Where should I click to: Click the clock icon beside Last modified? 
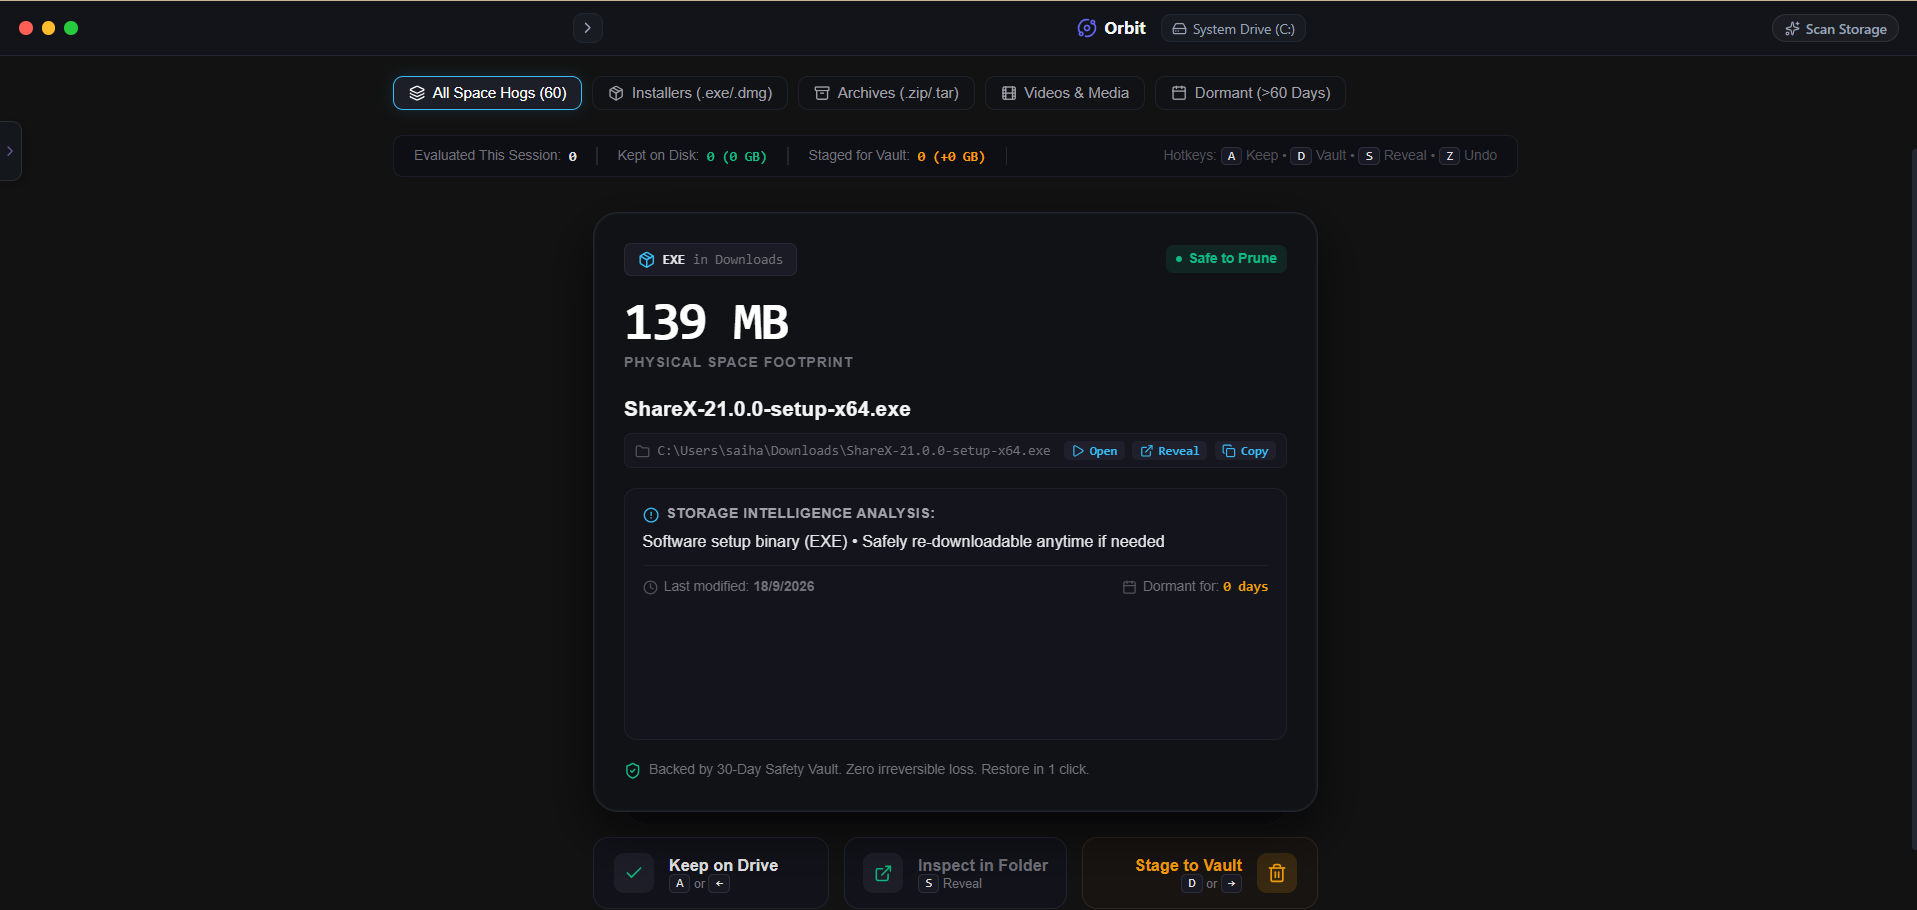650,587
